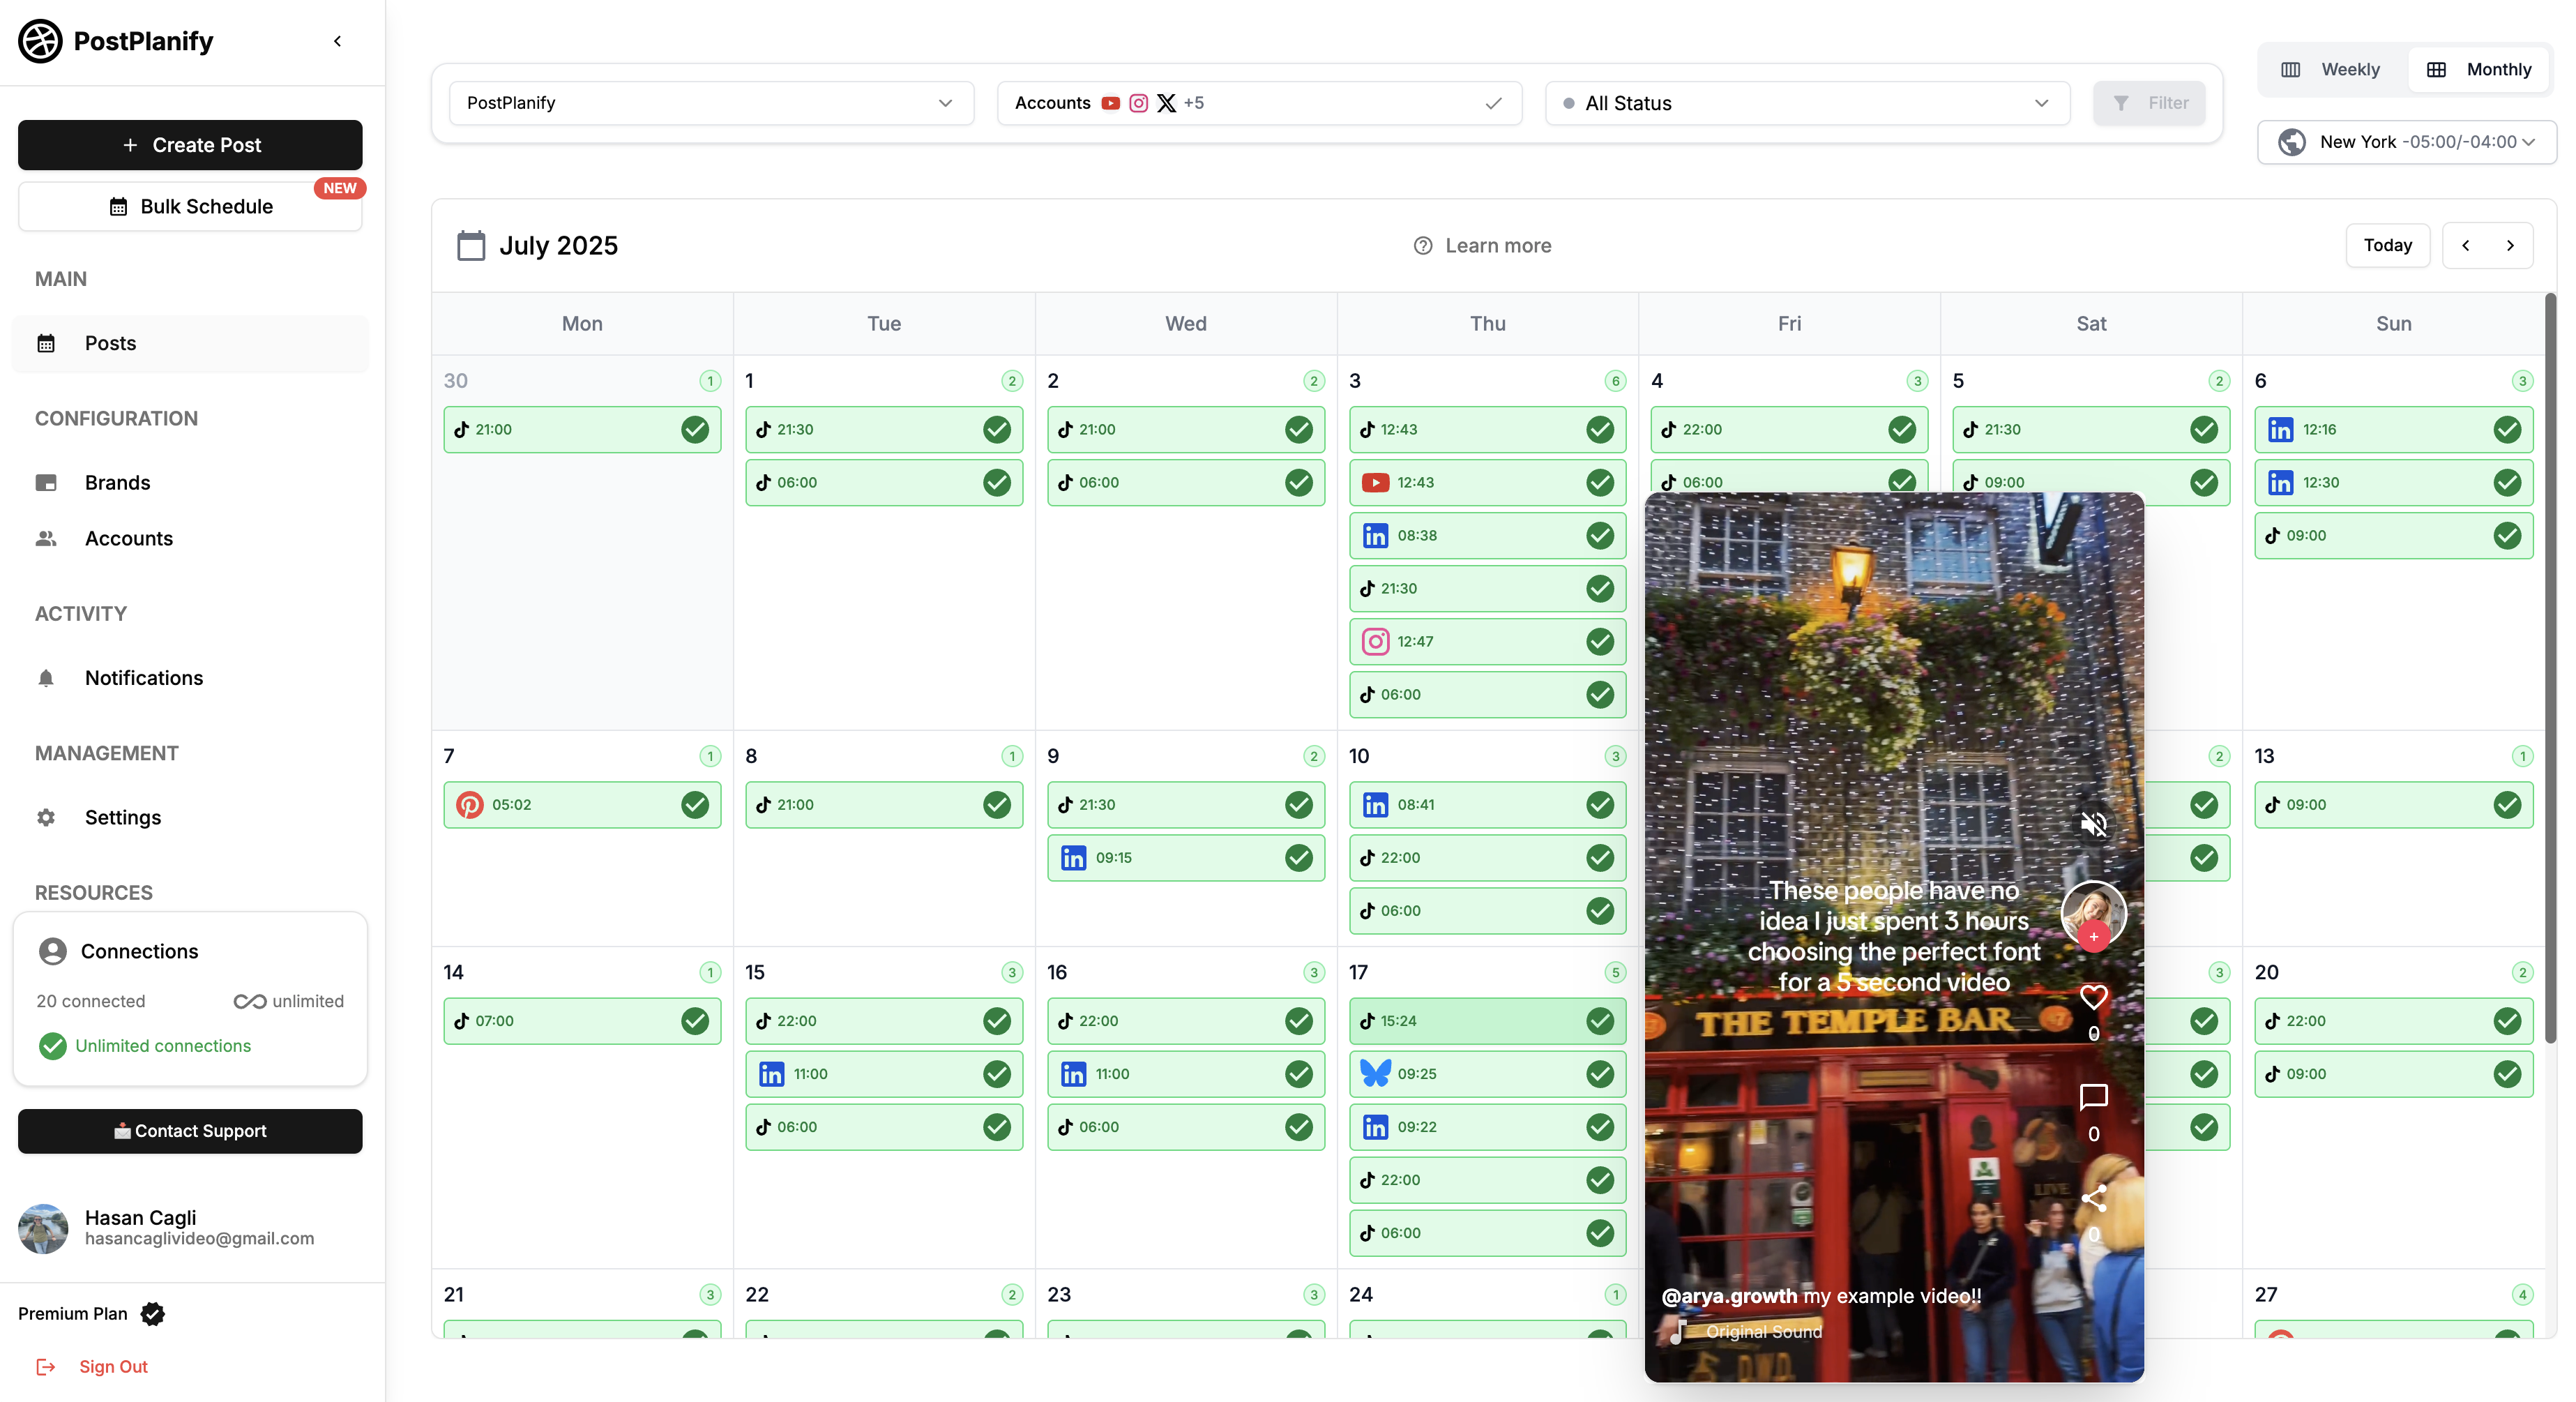Open the TikTok 09:00 post on July 5

2091,481
